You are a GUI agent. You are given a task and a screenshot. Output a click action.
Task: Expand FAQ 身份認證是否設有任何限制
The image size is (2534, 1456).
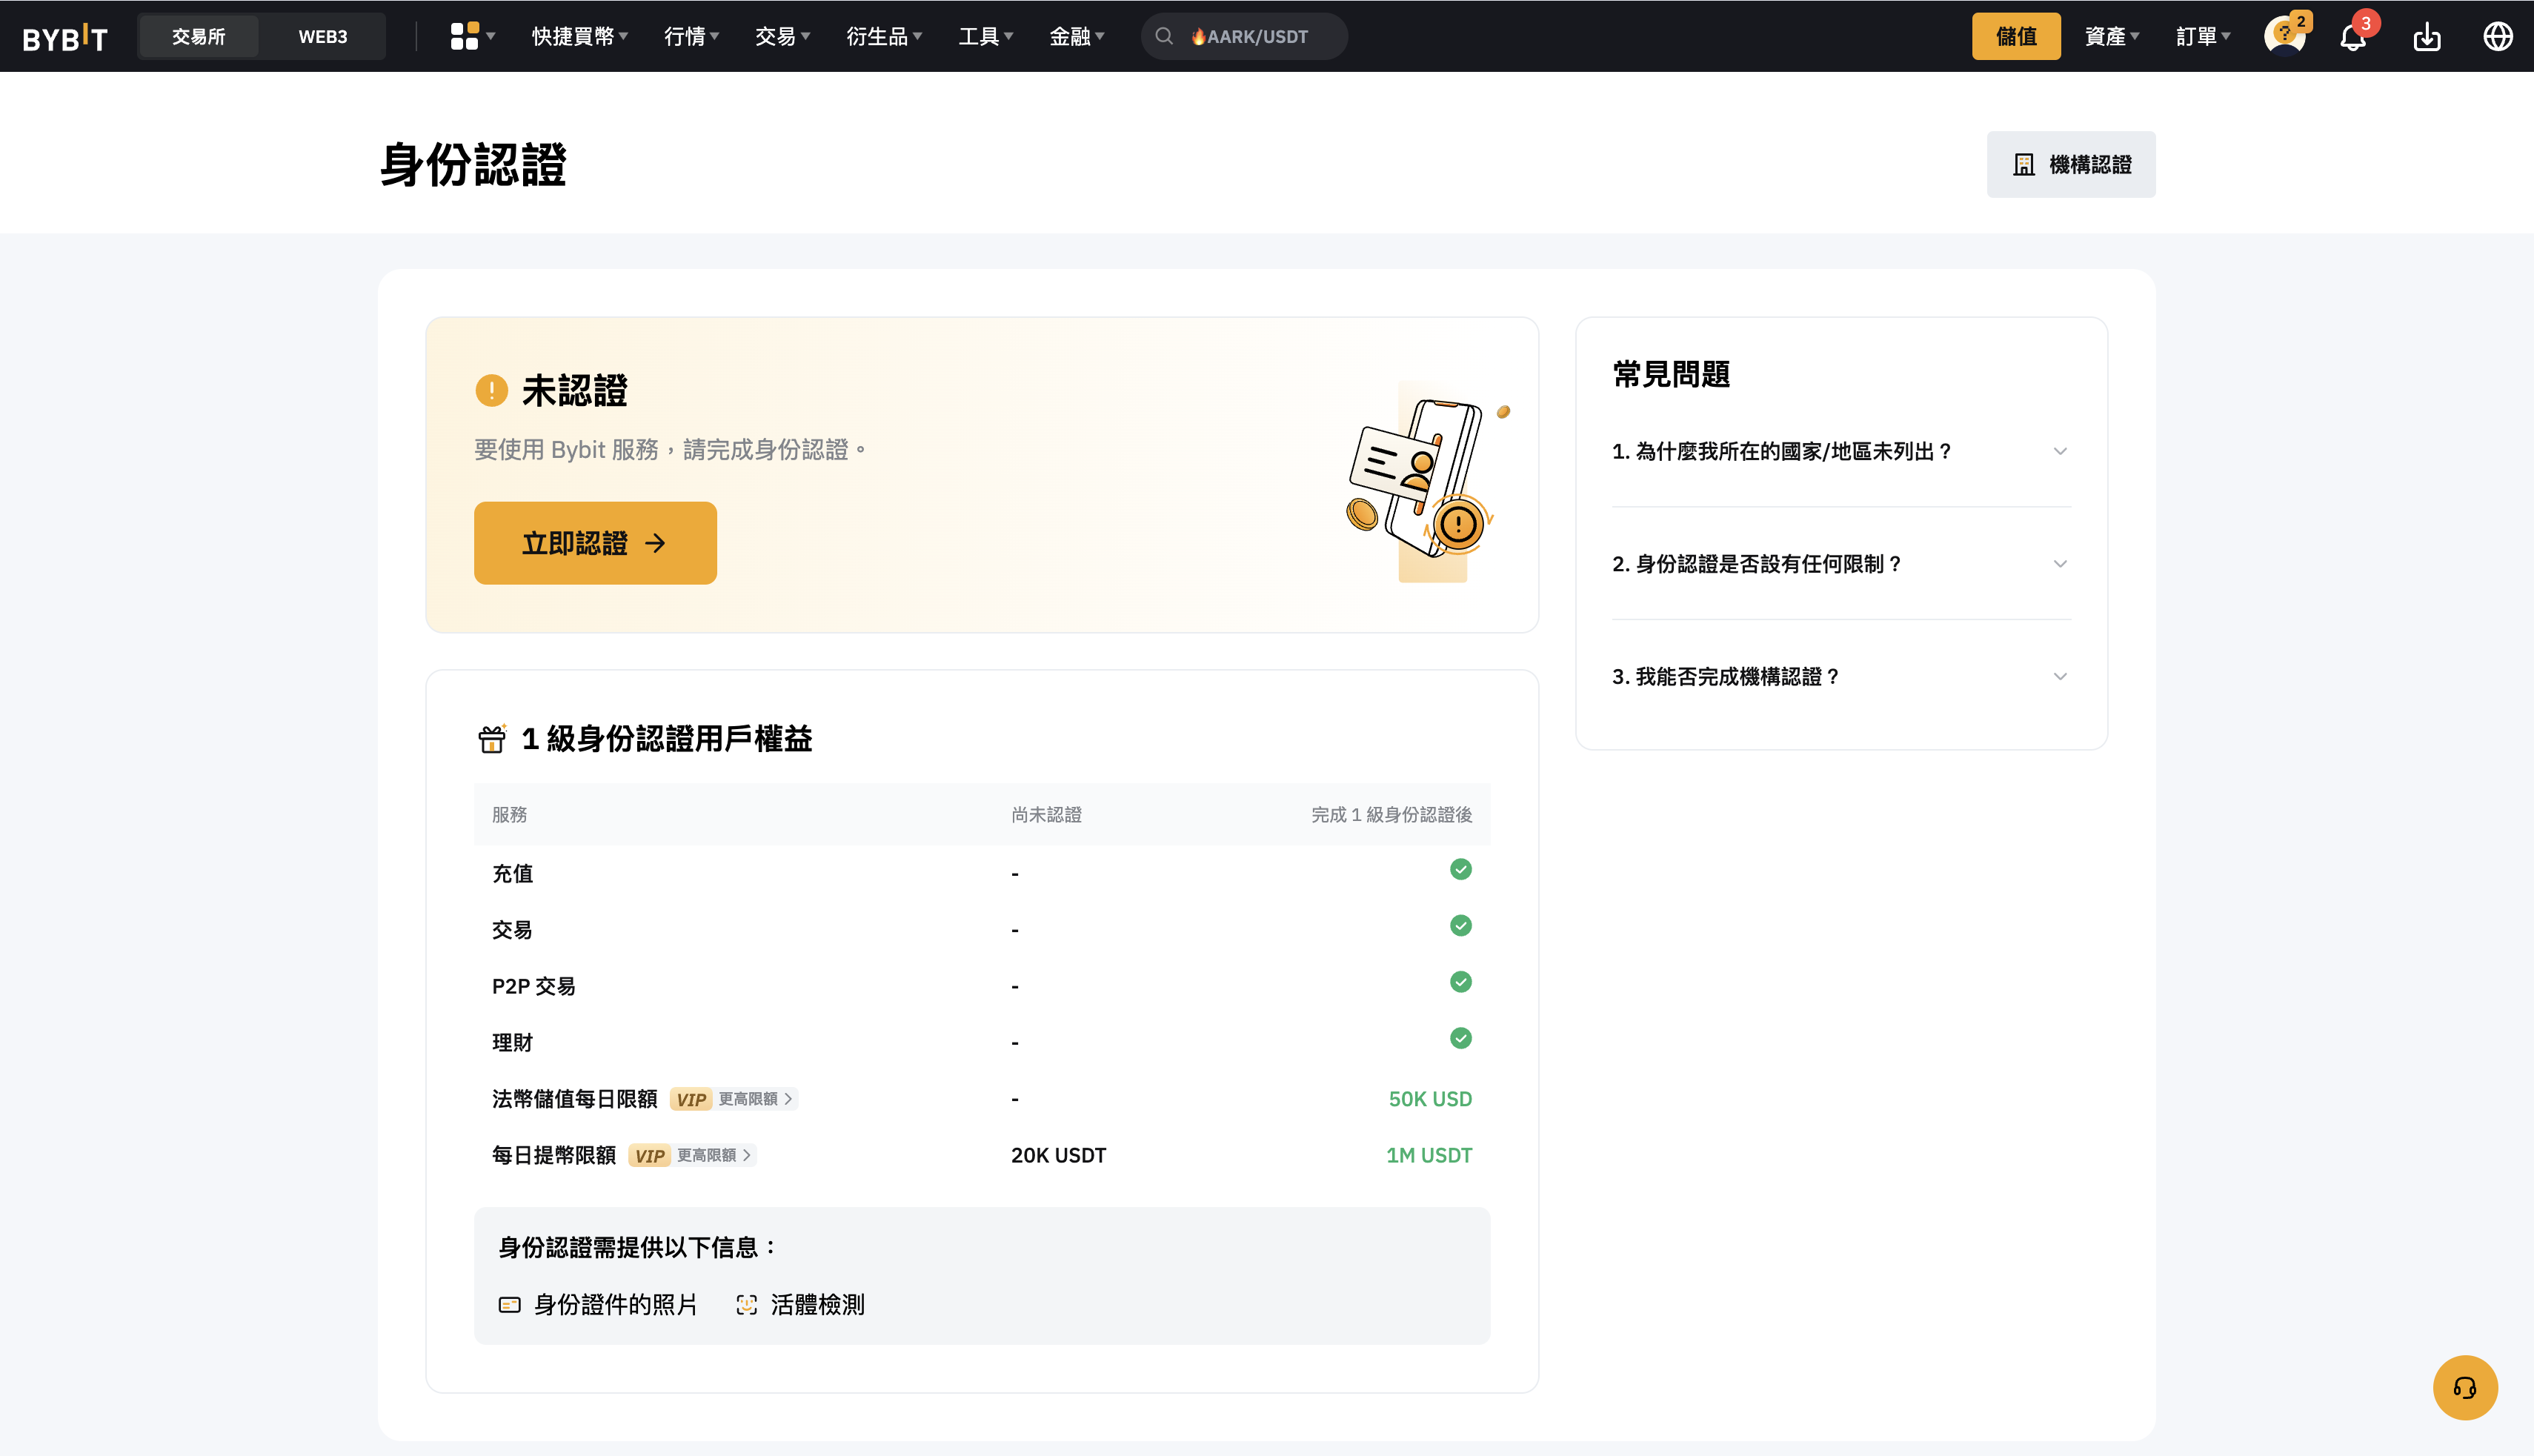tap(1841, 564)
